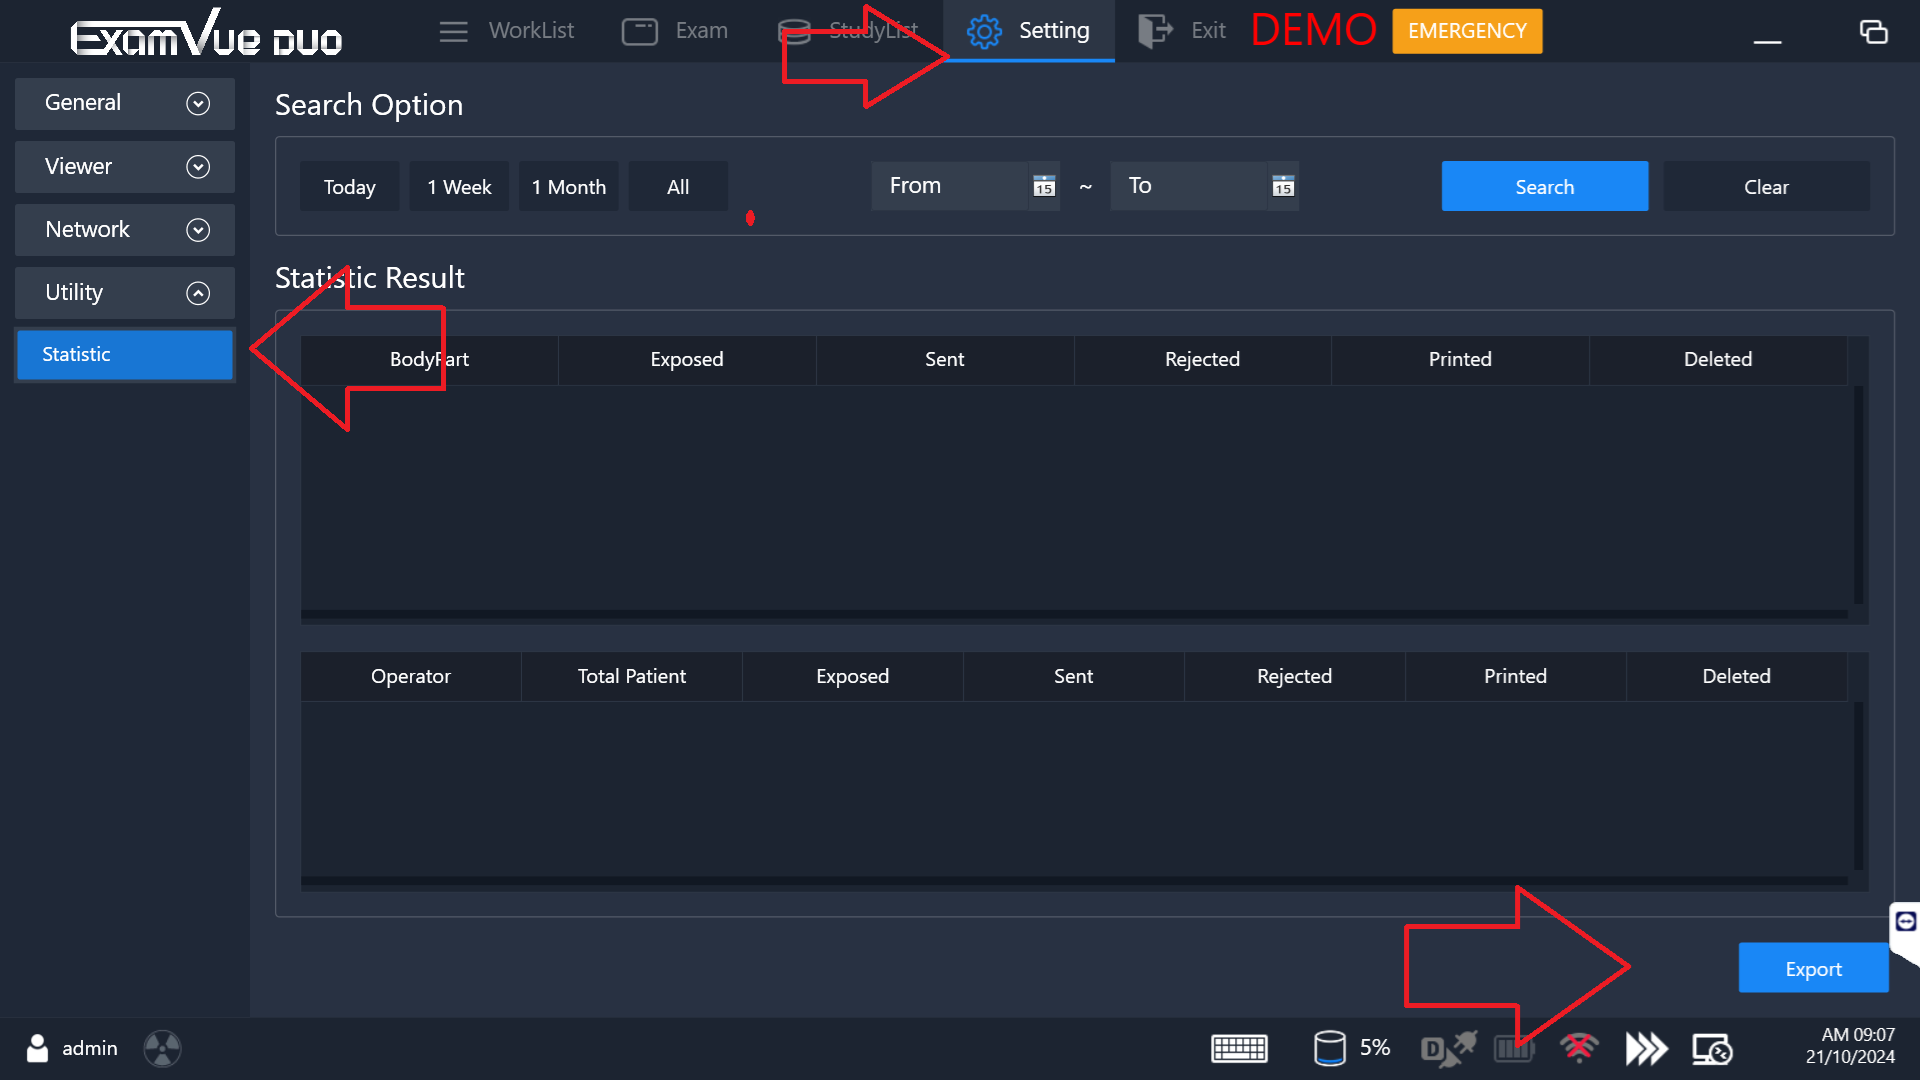This screenshot has width=1920, height=1080.
Task: Click the disk storage usage icon
Action: [1329, 1048]
